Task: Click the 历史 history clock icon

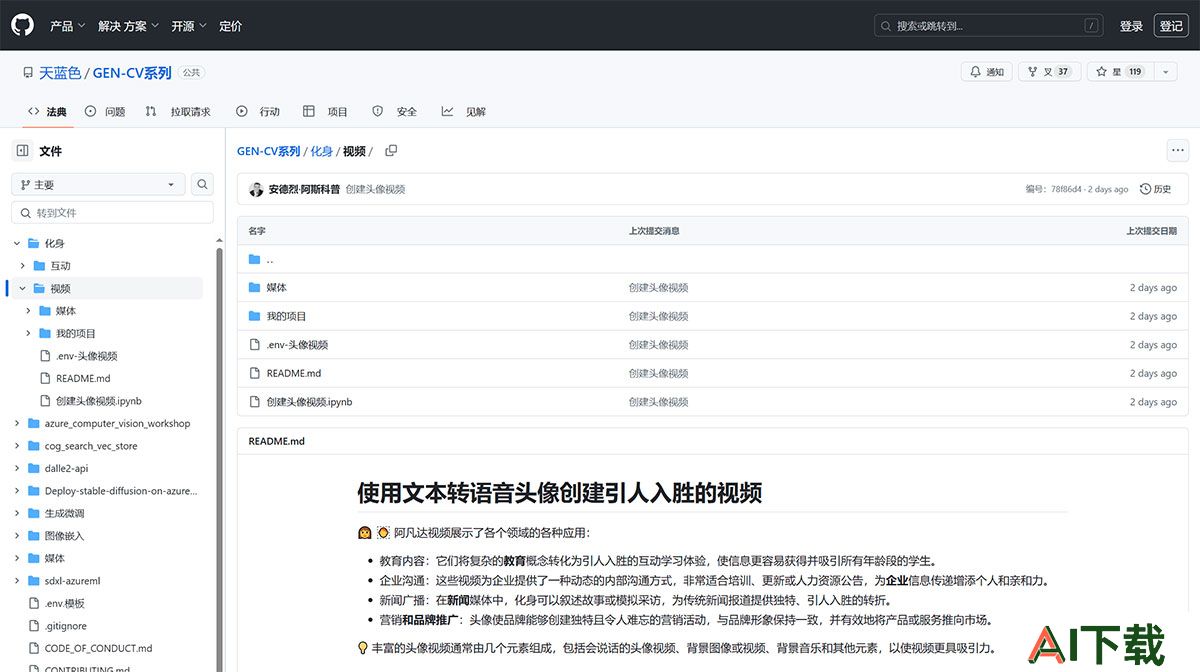Action: tap(1145, 189)
